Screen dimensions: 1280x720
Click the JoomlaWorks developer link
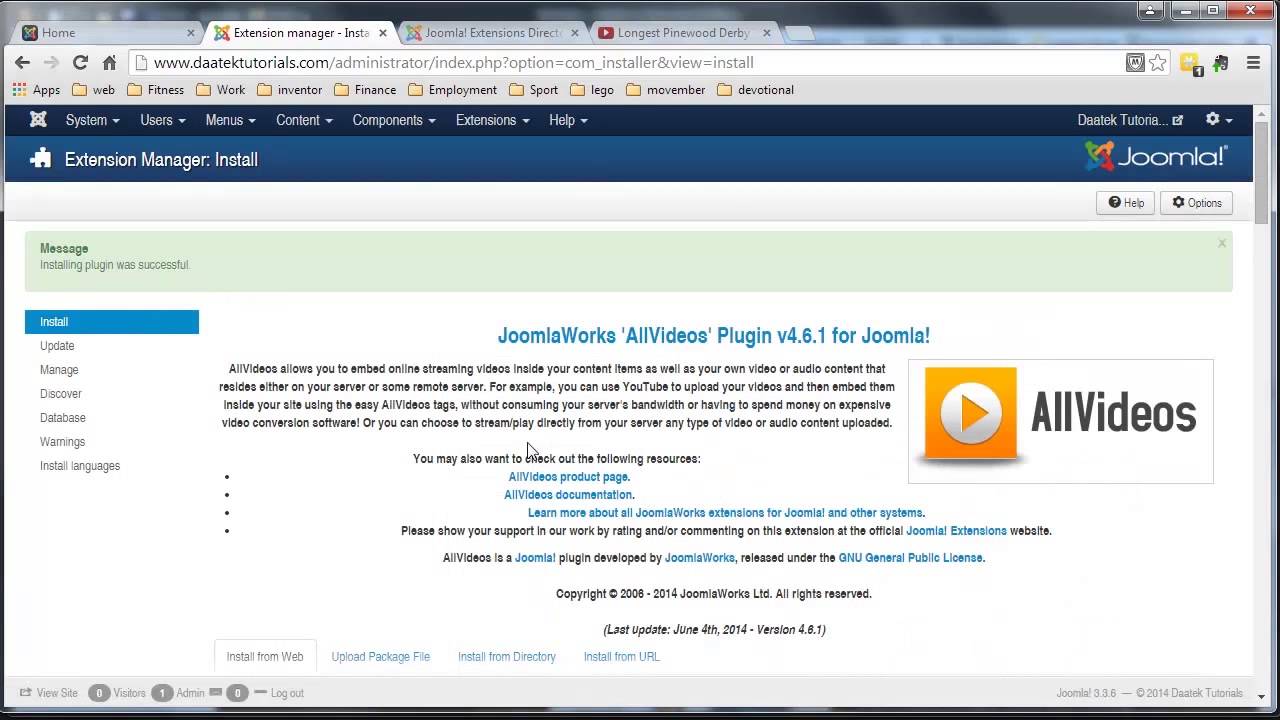coord(700,558)
